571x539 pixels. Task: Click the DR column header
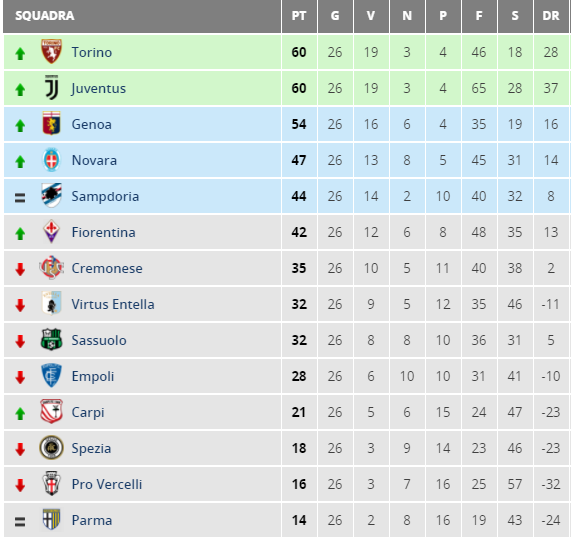(551, 16)
